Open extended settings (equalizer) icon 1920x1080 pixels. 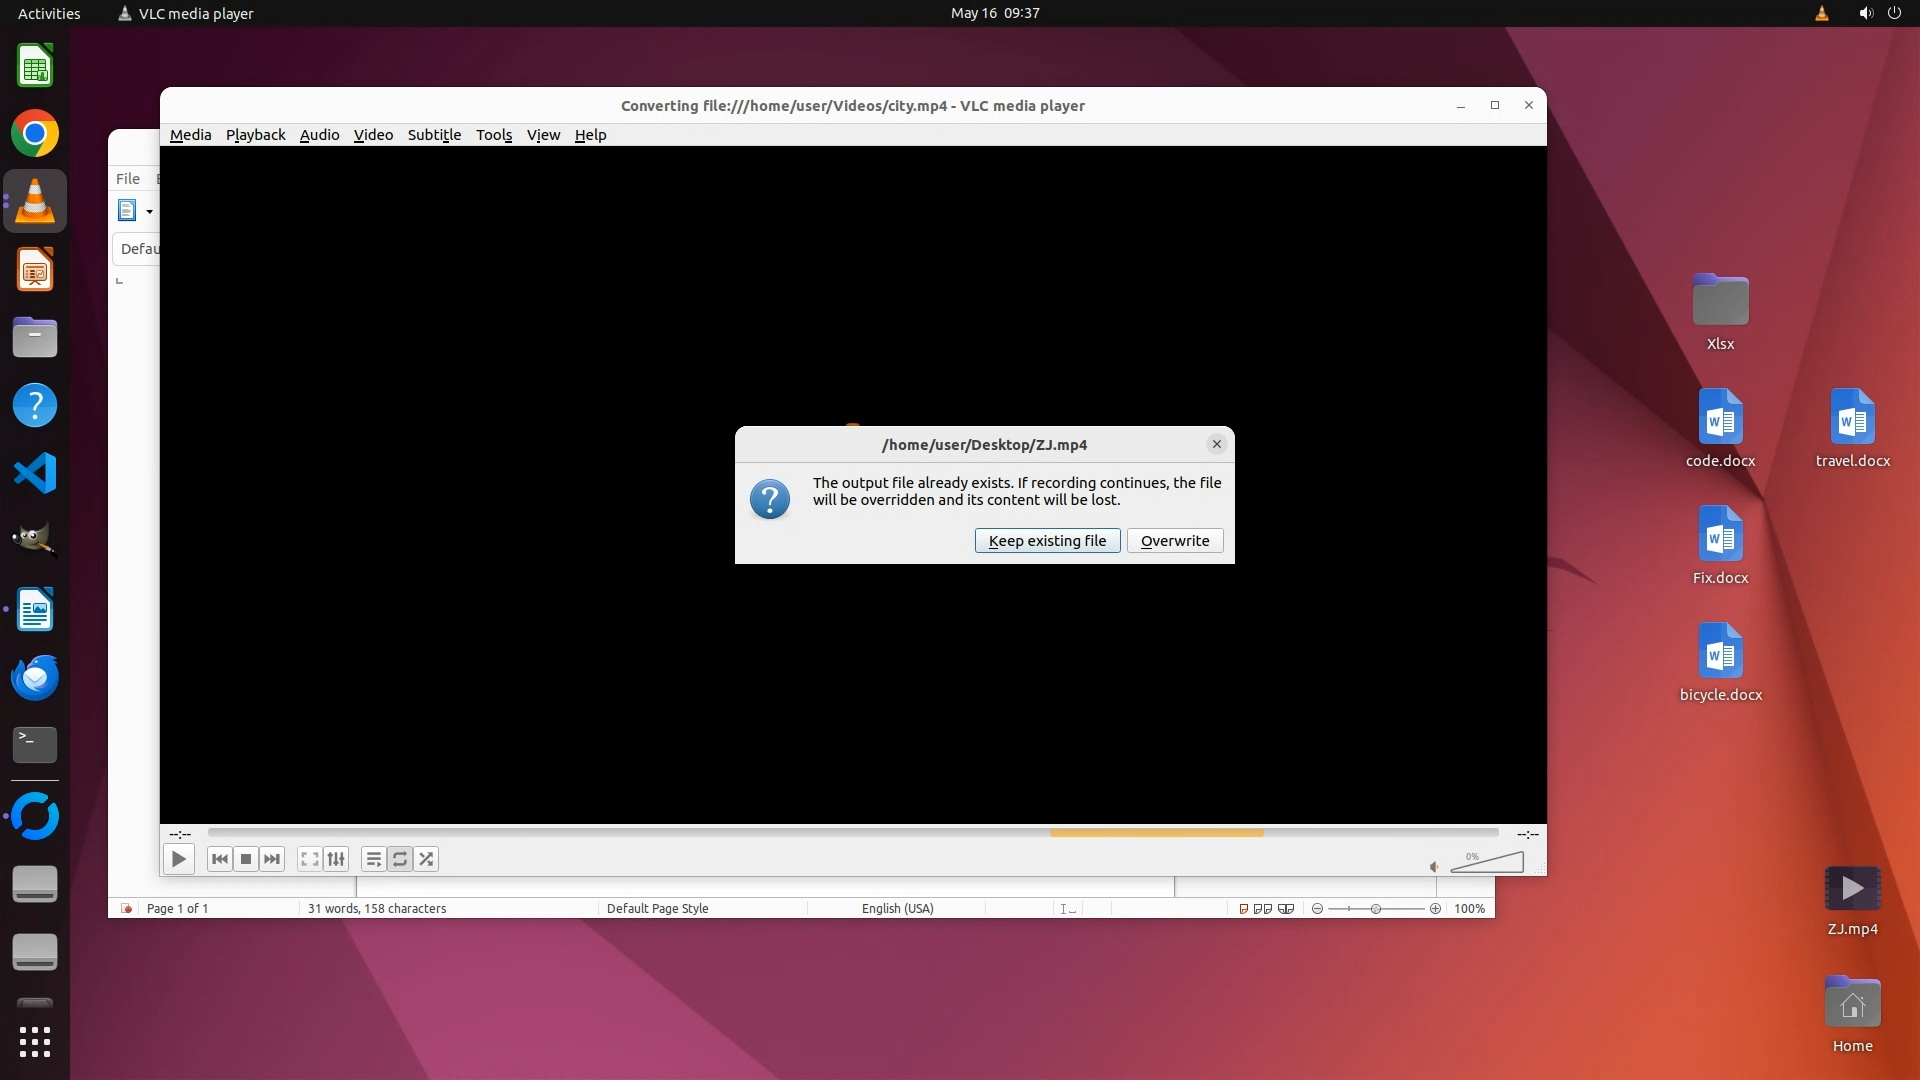(337, 859)
